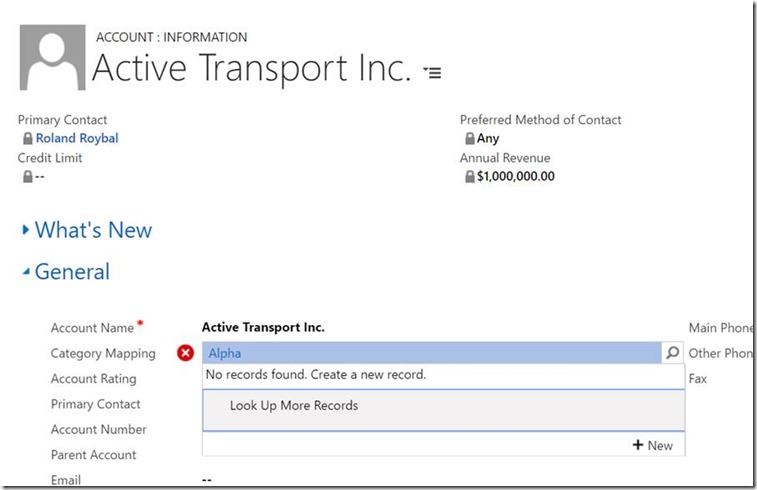Click the Annual Revenue lock icon

[x=469, y=177]
